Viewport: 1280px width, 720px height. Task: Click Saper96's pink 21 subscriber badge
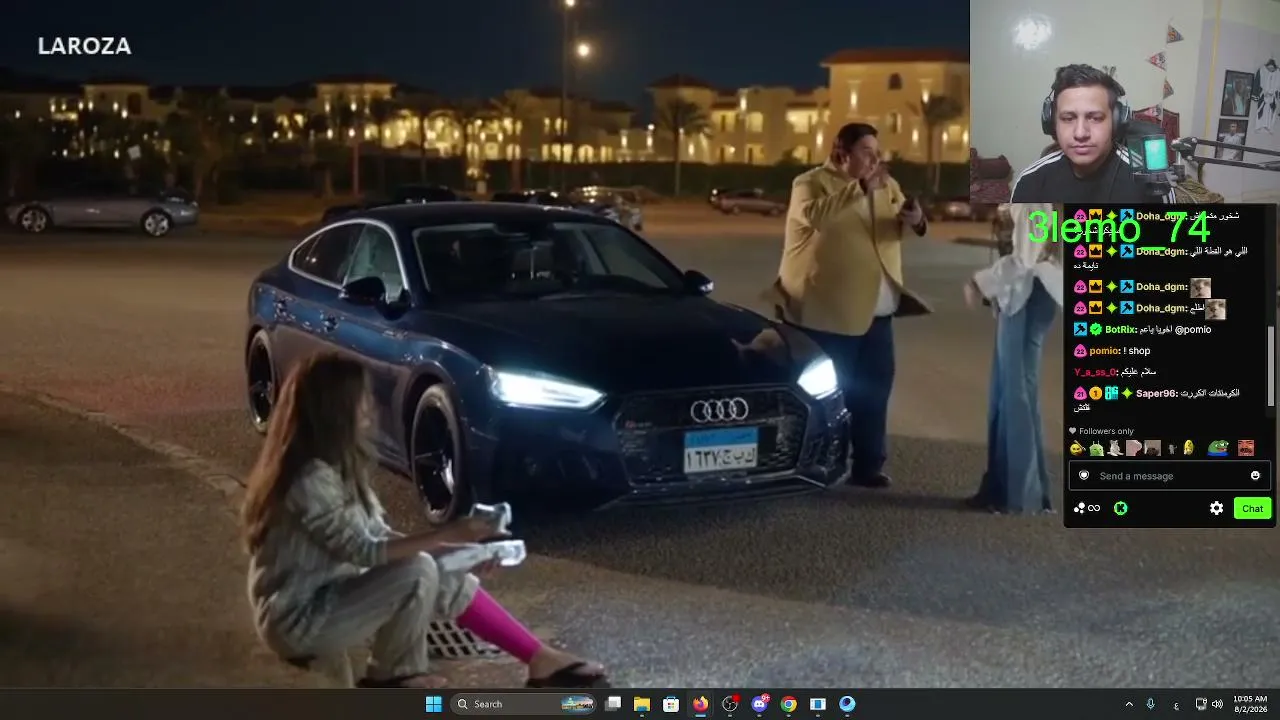(1080, 393)
